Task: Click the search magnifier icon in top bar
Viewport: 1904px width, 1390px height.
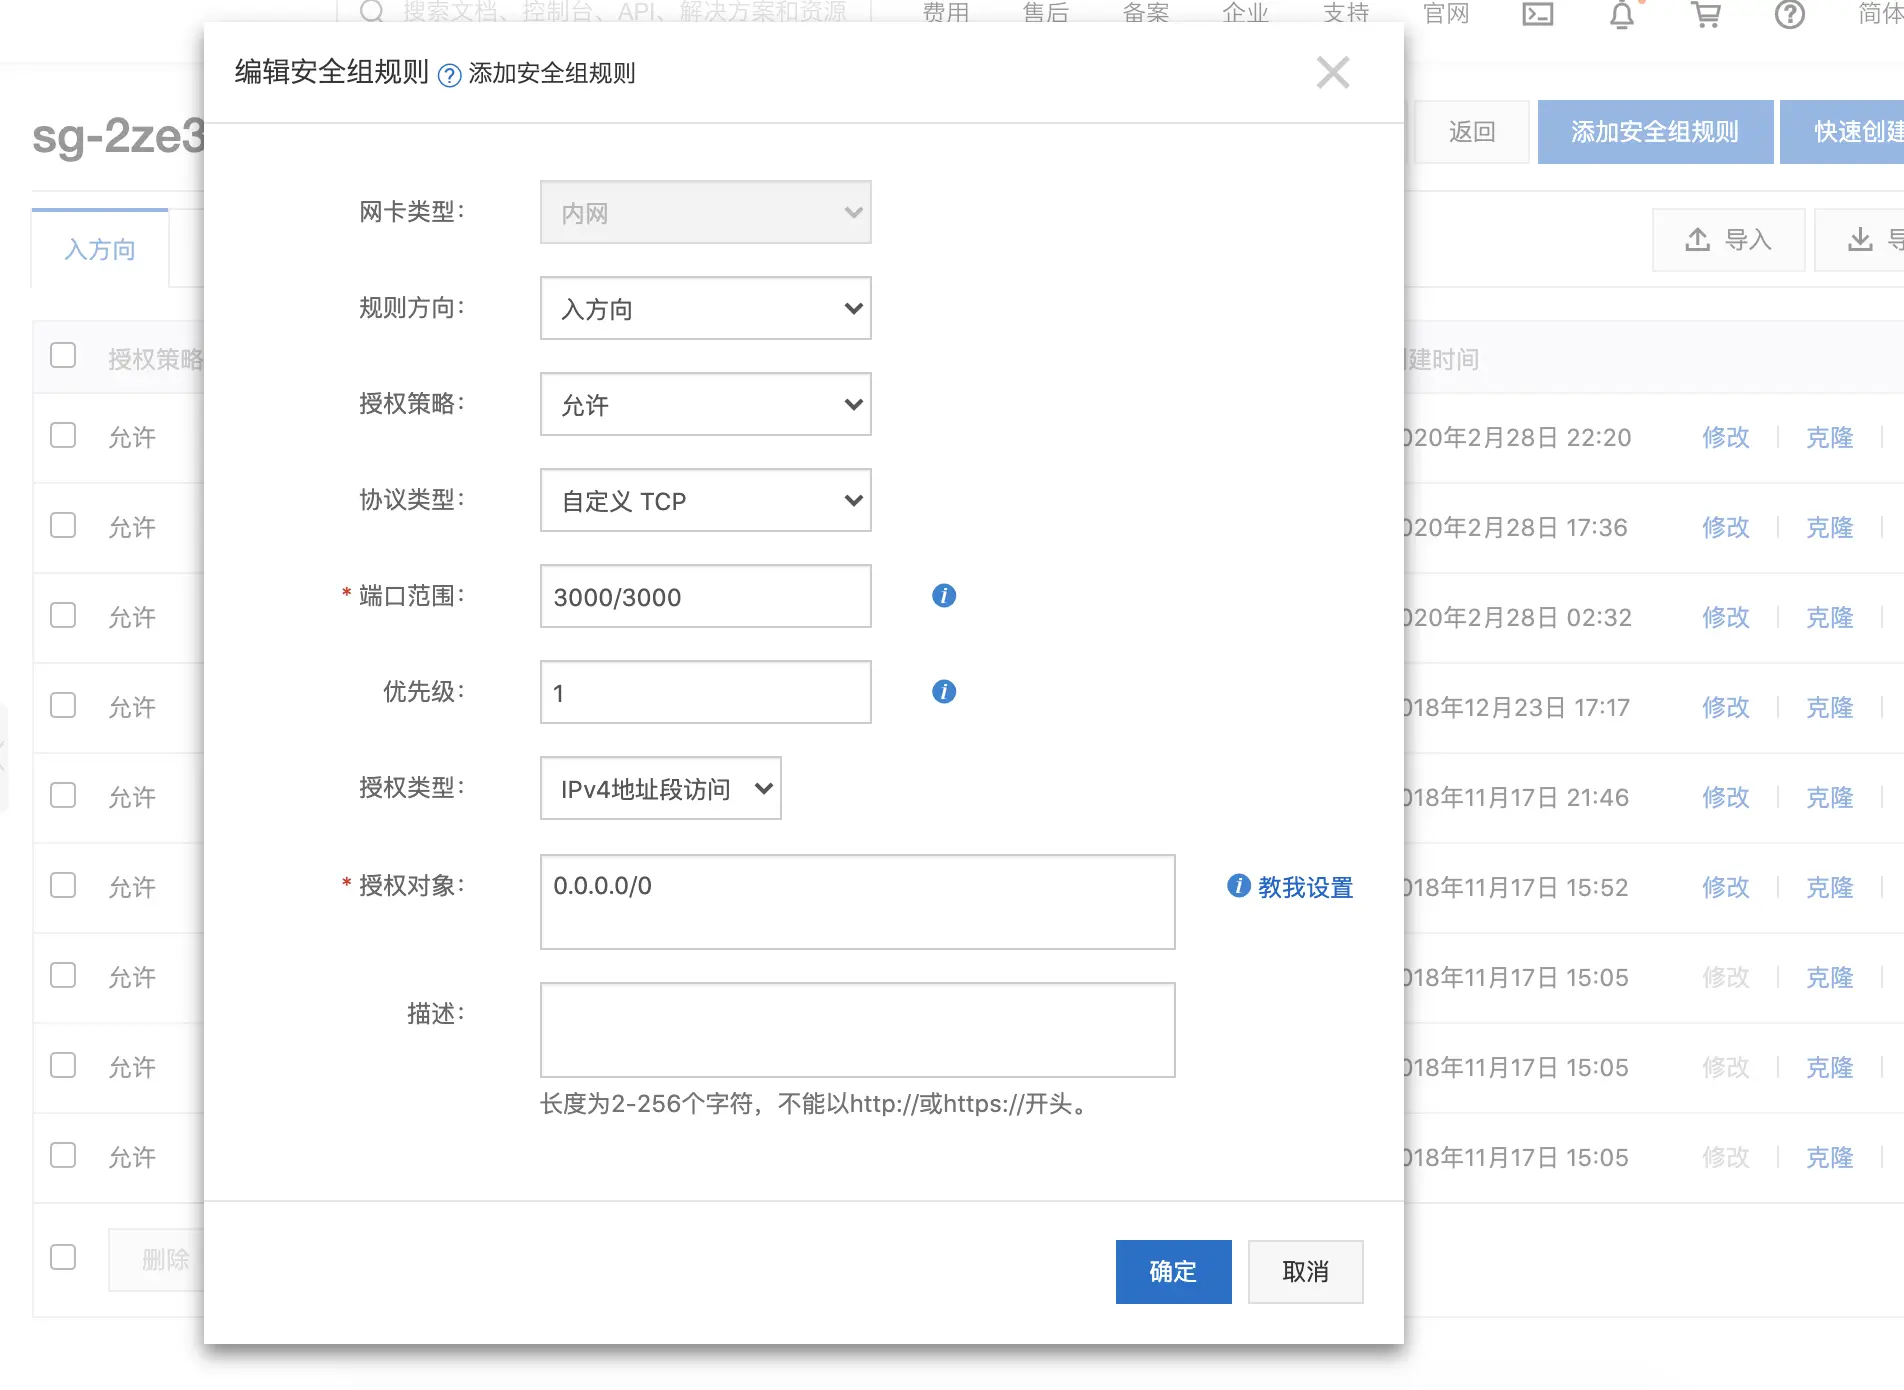Action: [x=372, y=12]
